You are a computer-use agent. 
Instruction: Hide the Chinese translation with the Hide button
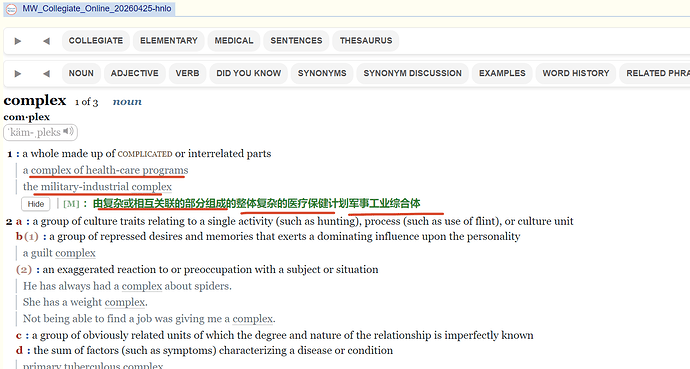point(36,204)
